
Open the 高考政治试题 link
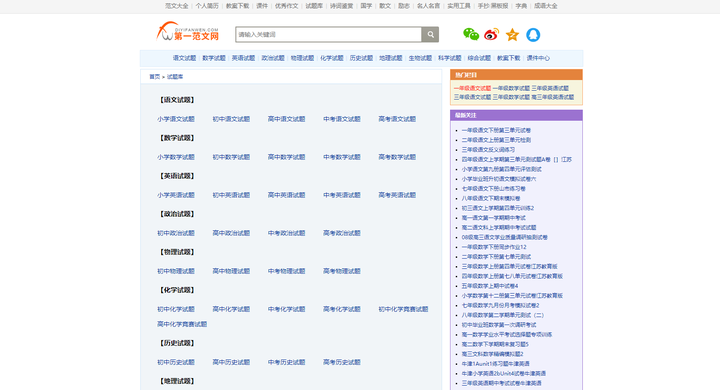pyautogui.click(x=342, y=233)
